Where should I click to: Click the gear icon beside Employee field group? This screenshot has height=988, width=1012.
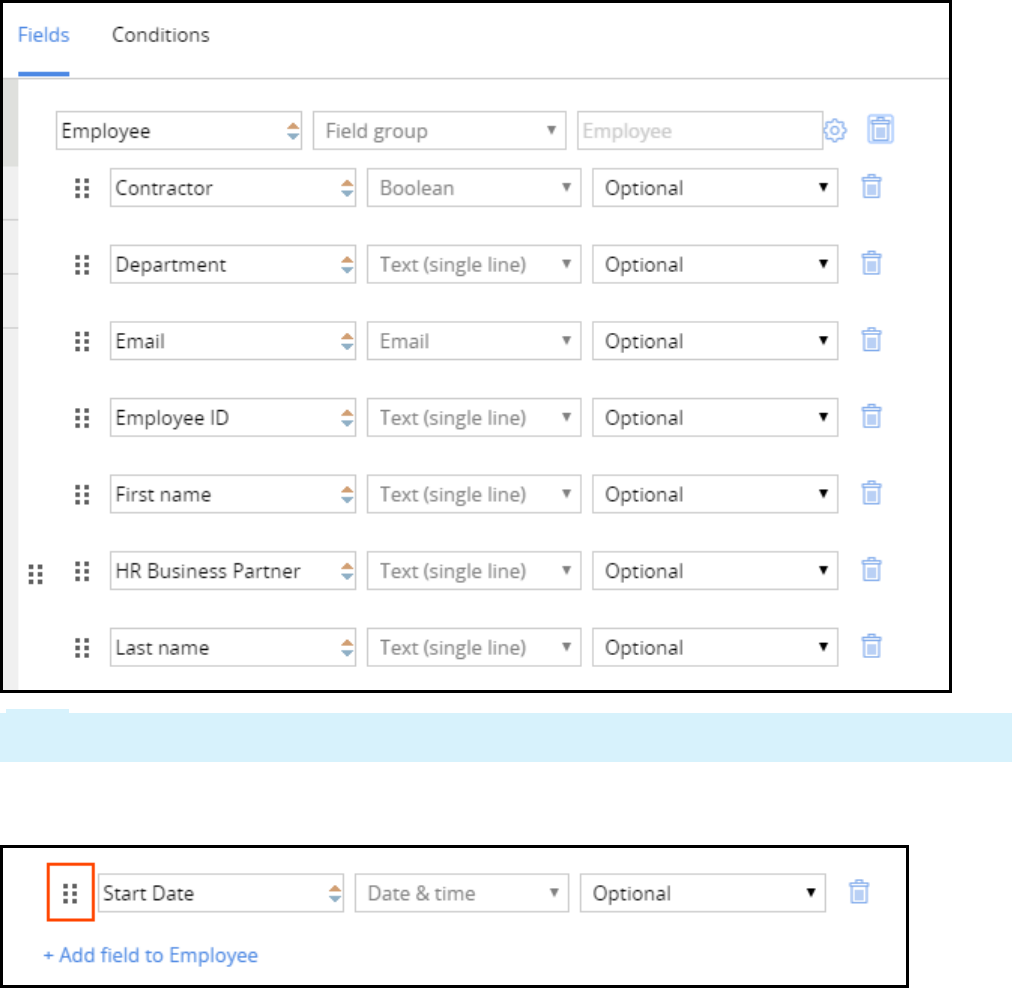point(835,130)
